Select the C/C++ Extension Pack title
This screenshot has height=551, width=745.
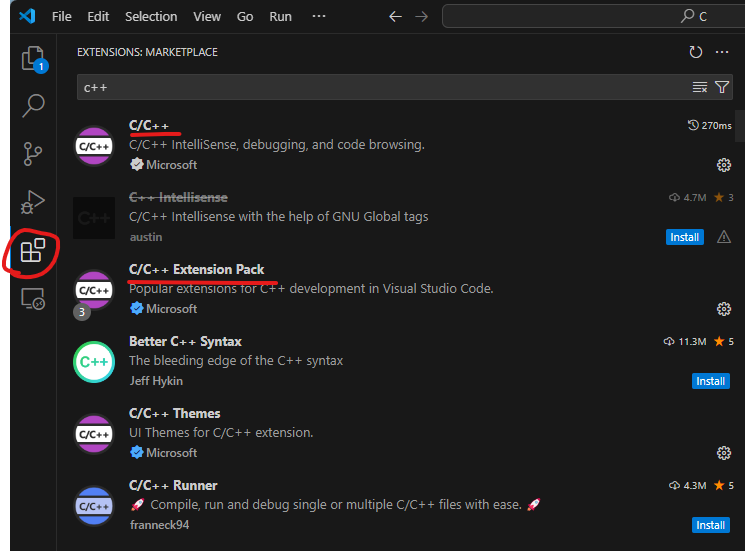196,269
